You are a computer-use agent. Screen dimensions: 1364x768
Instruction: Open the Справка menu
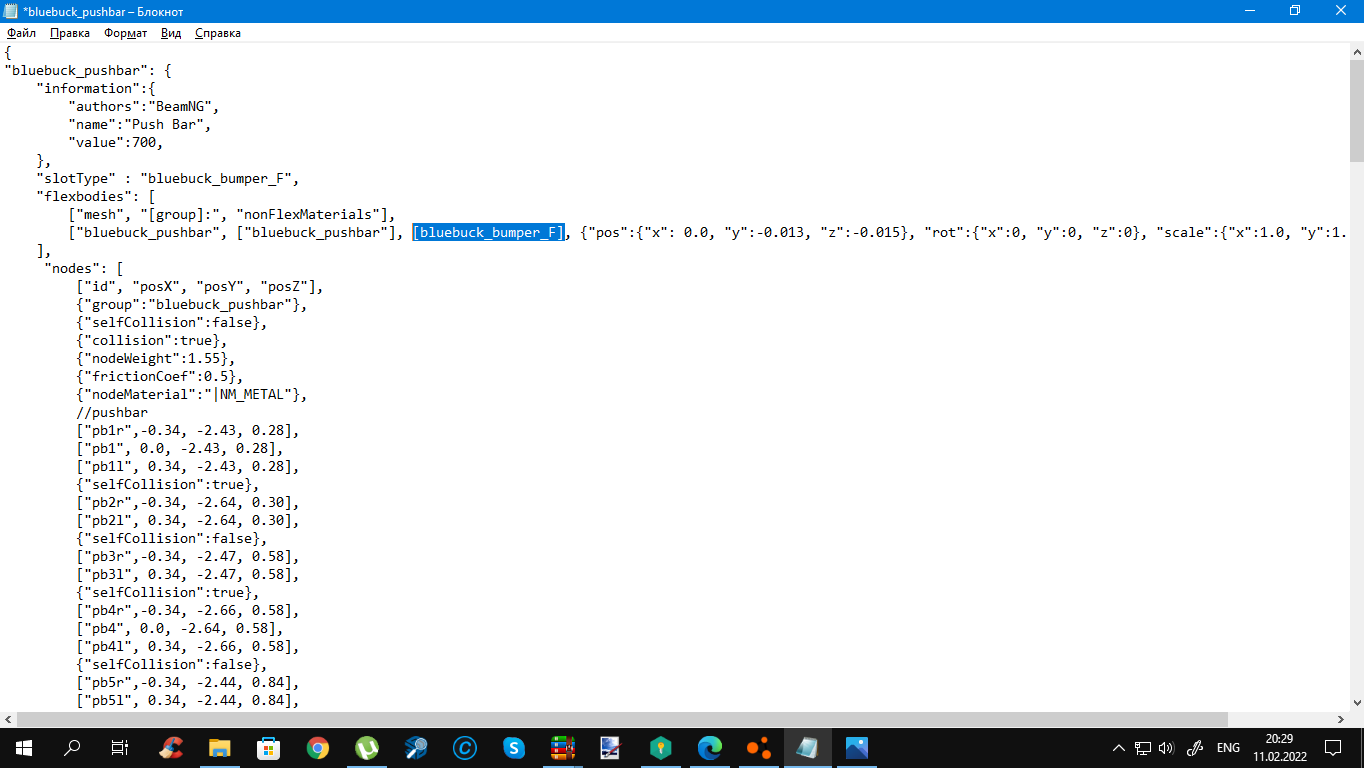pos(218,33)
